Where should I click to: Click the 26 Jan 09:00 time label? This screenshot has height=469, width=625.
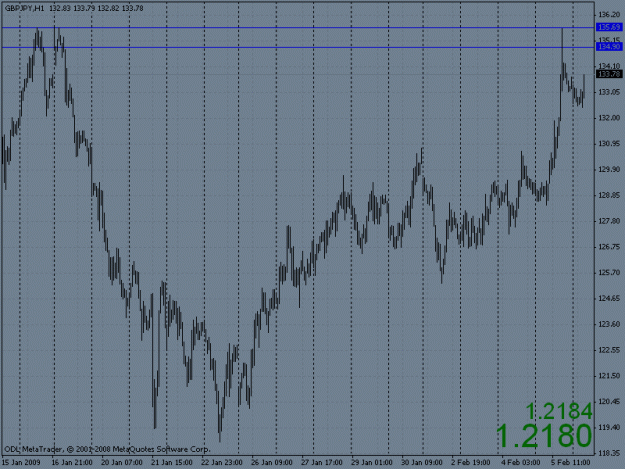[x=271, y=462]
